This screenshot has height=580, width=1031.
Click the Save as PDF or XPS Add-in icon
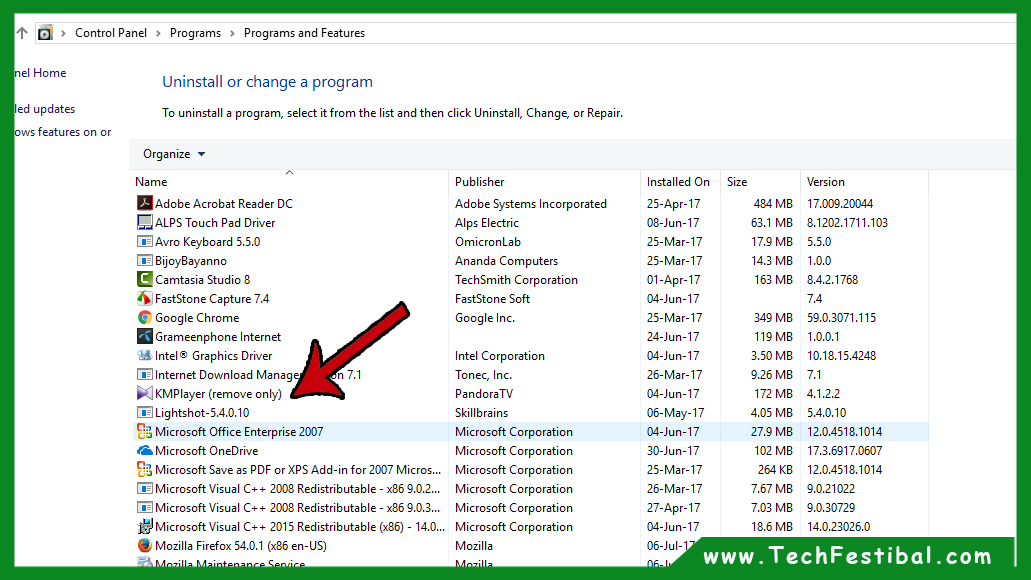(145, 470)
